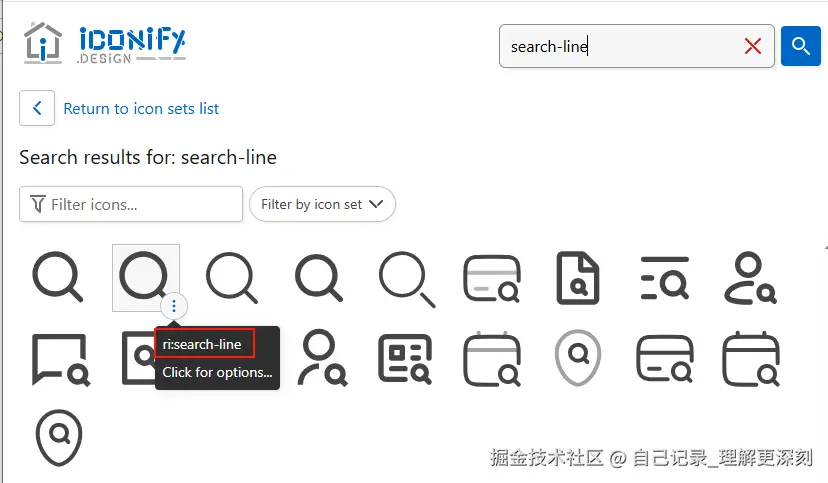Image resolution: width=828 pixels, height=483 pixels.
Task: Click the Click for options tooltip text
Action: point(217,372)
